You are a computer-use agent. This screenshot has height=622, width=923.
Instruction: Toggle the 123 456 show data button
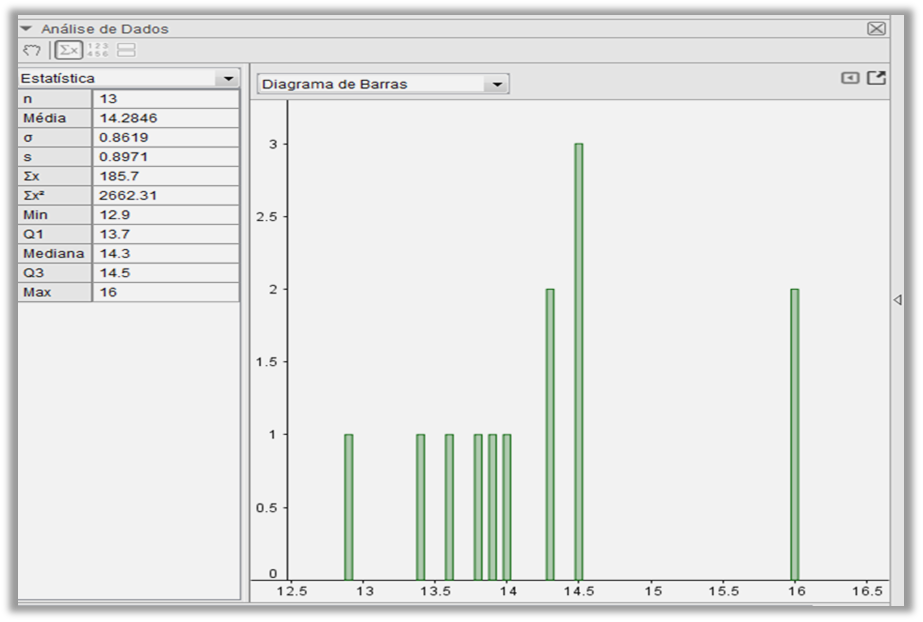[x=99, y=49]
